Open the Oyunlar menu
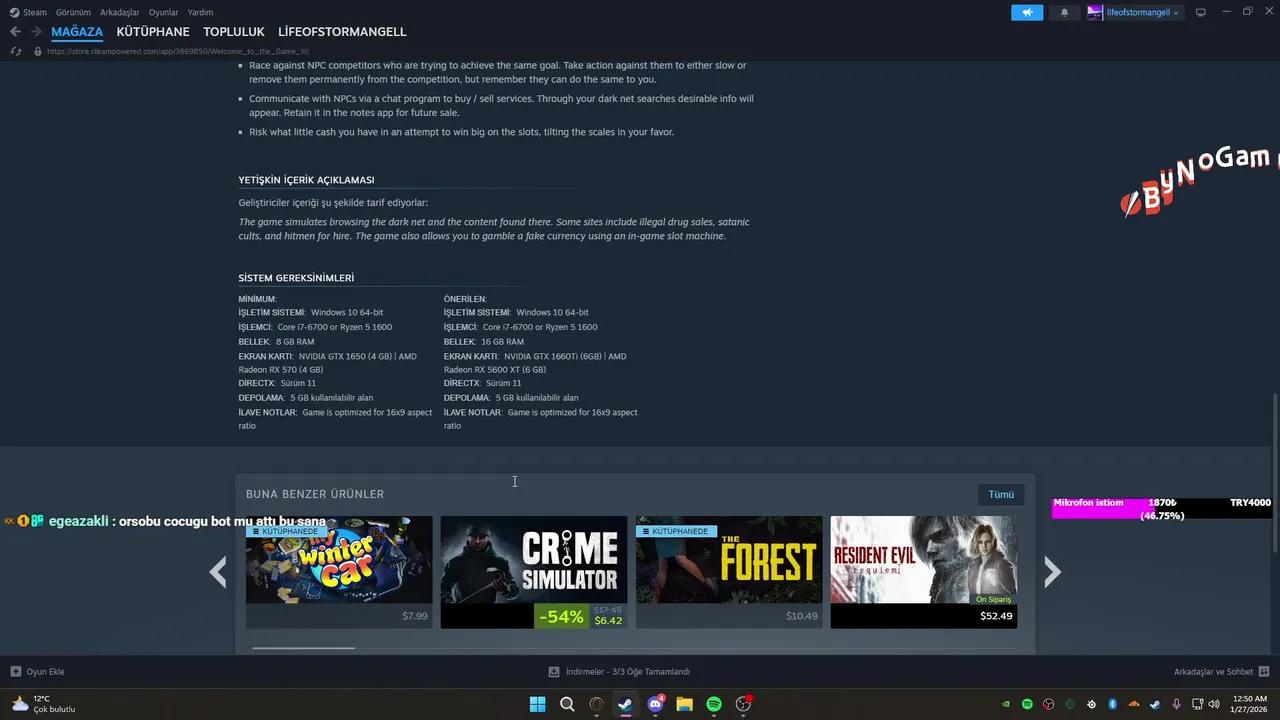The height and width of the screenshot is (720, 1280). tap(164, 13)
